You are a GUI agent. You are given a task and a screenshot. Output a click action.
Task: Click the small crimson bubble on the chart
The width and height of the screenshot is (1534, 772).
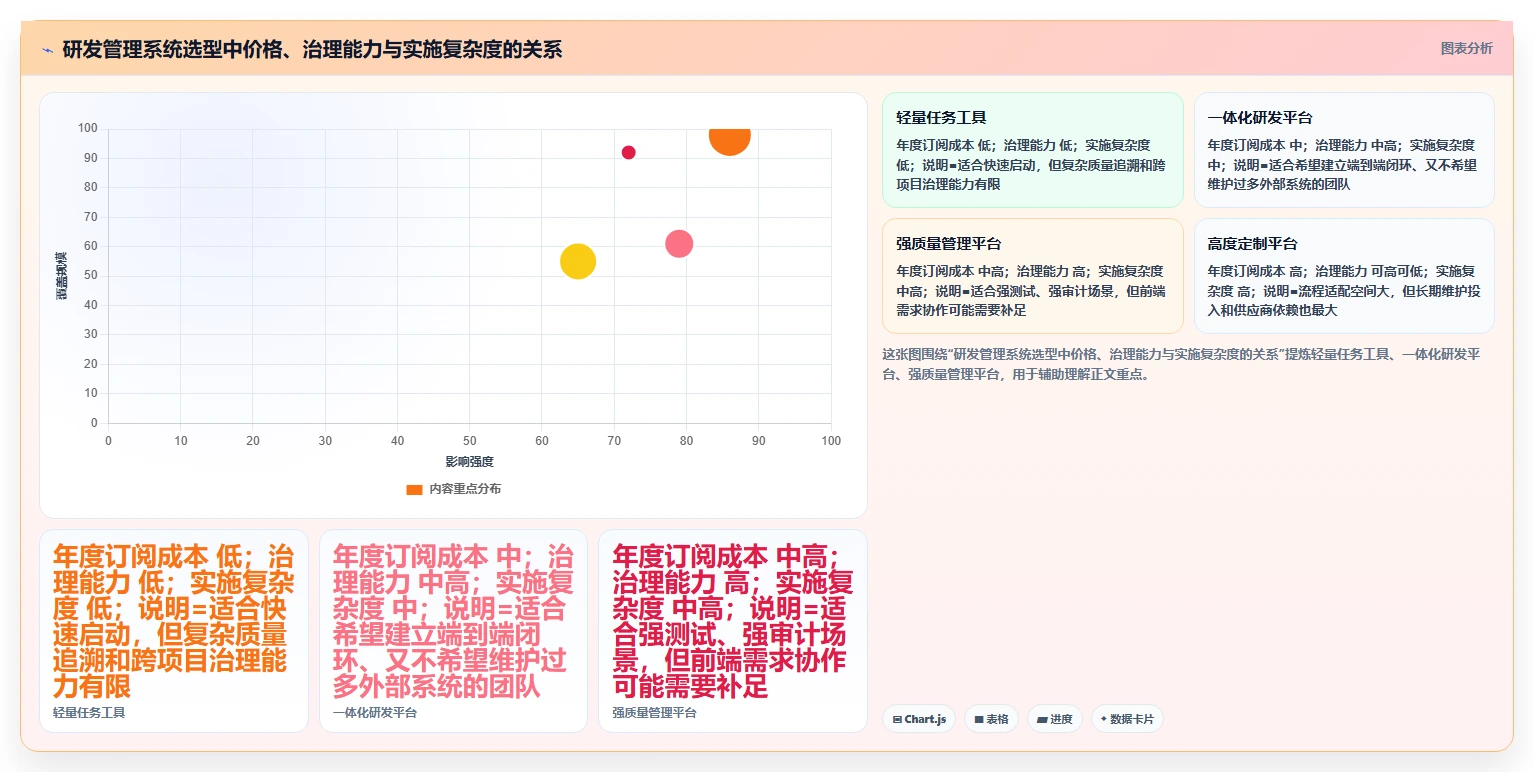click(x=628, y=153)
